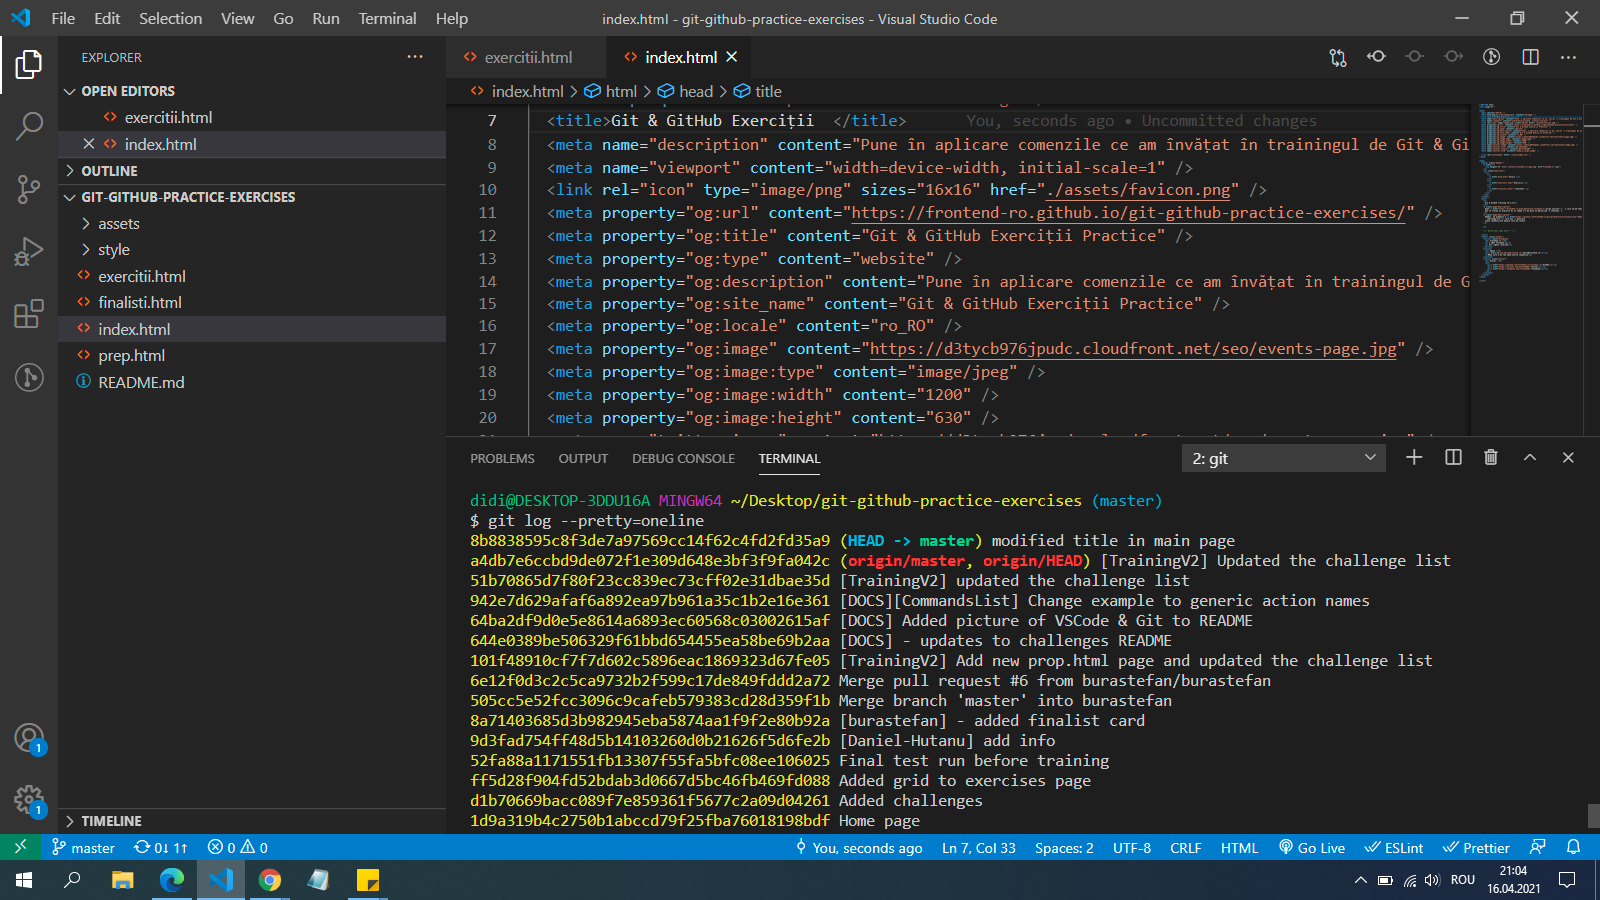Click the Kill Terminal trash icon
This screenshot has height=900, width=1600.
point(1491,457)
